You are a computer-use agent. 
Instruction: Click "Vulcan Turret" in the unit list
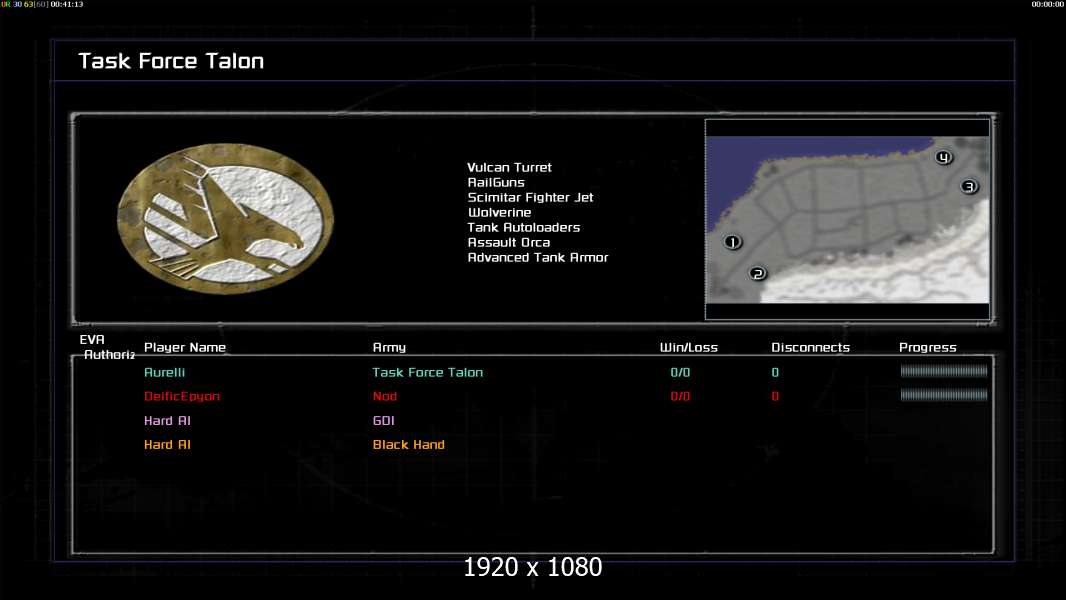click(x=509, y=167)
